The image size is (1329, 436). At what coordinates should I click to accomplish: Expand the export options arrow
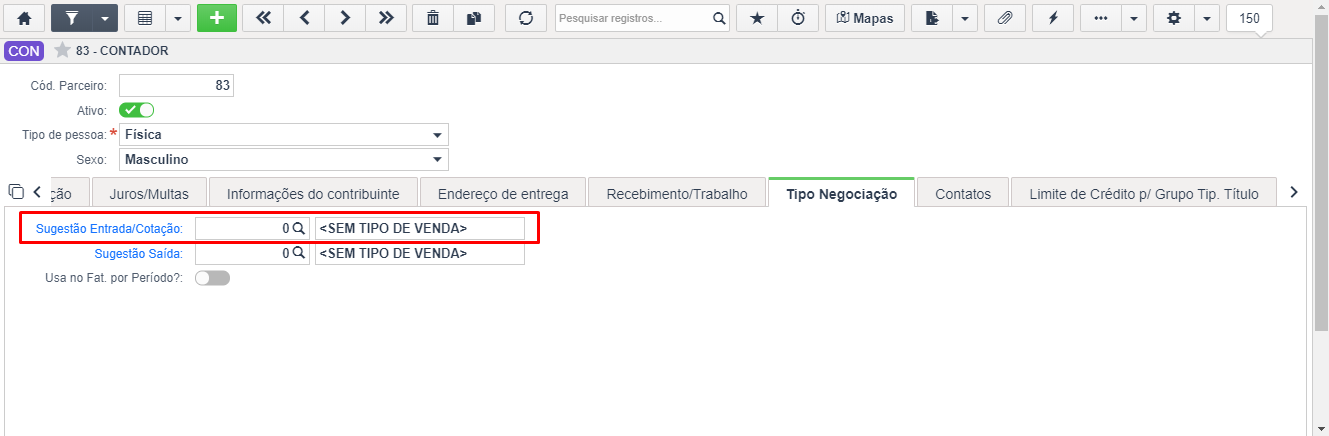(965, 18)
